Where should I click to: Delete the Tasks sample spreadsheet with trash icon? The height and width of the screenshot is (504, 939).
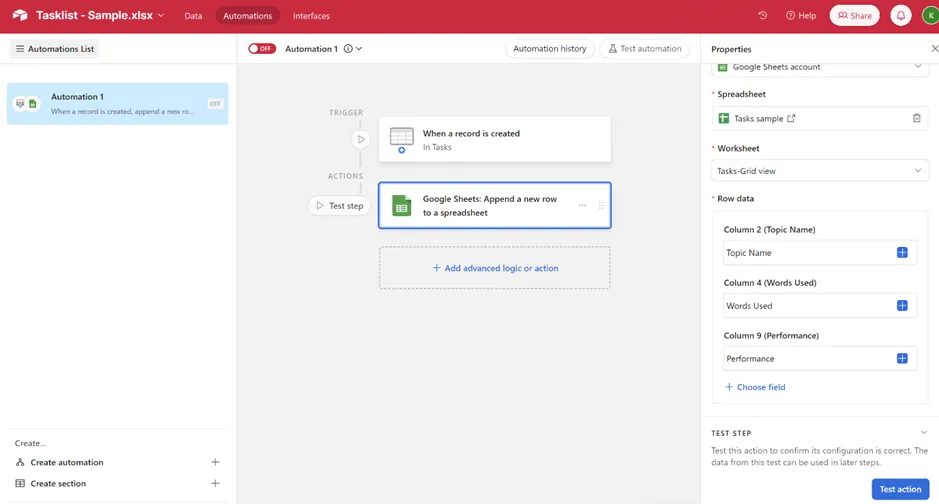point(916,119)
